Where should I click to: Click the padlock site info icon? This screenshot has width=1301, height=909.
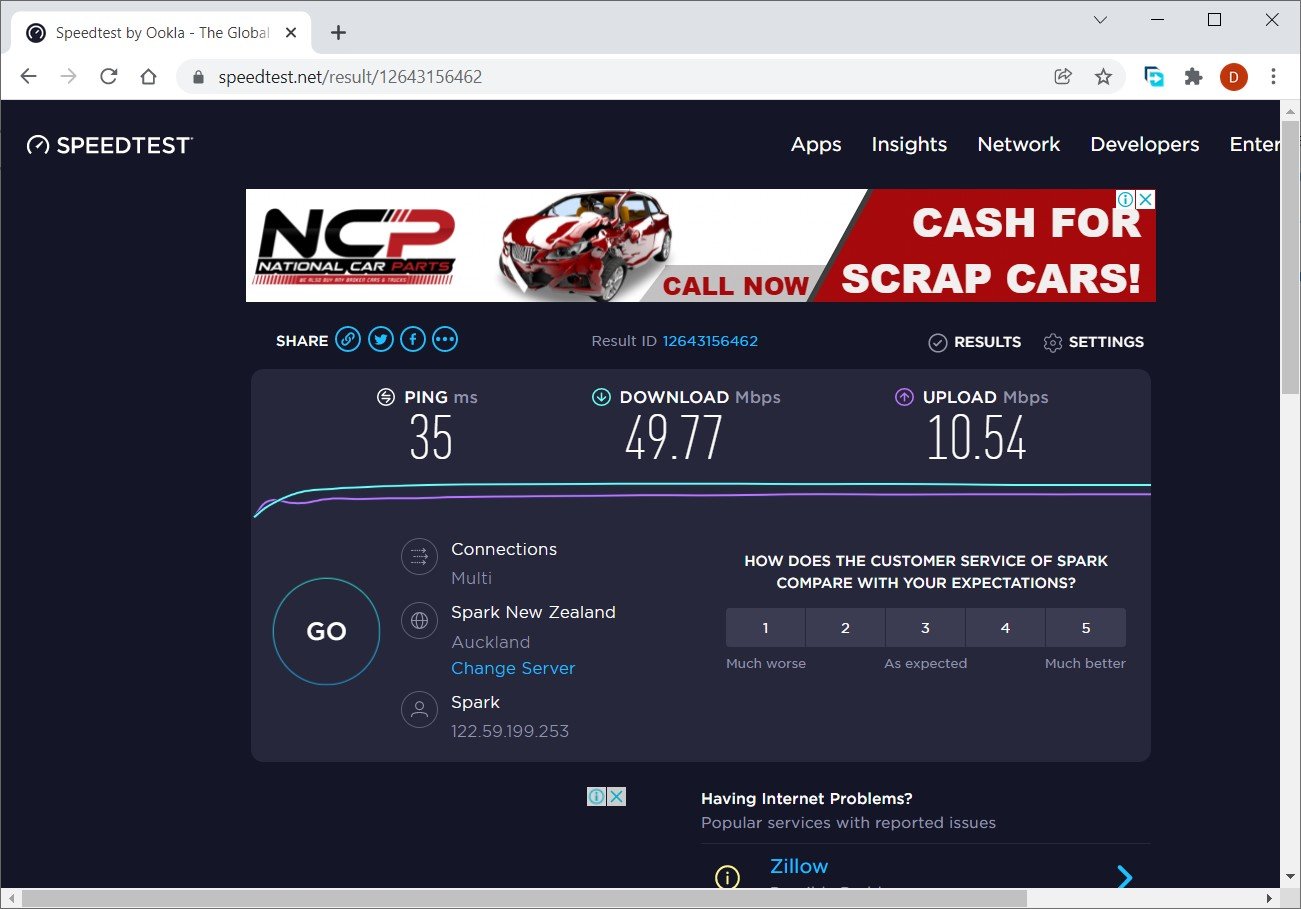click(x=198, y=77)
